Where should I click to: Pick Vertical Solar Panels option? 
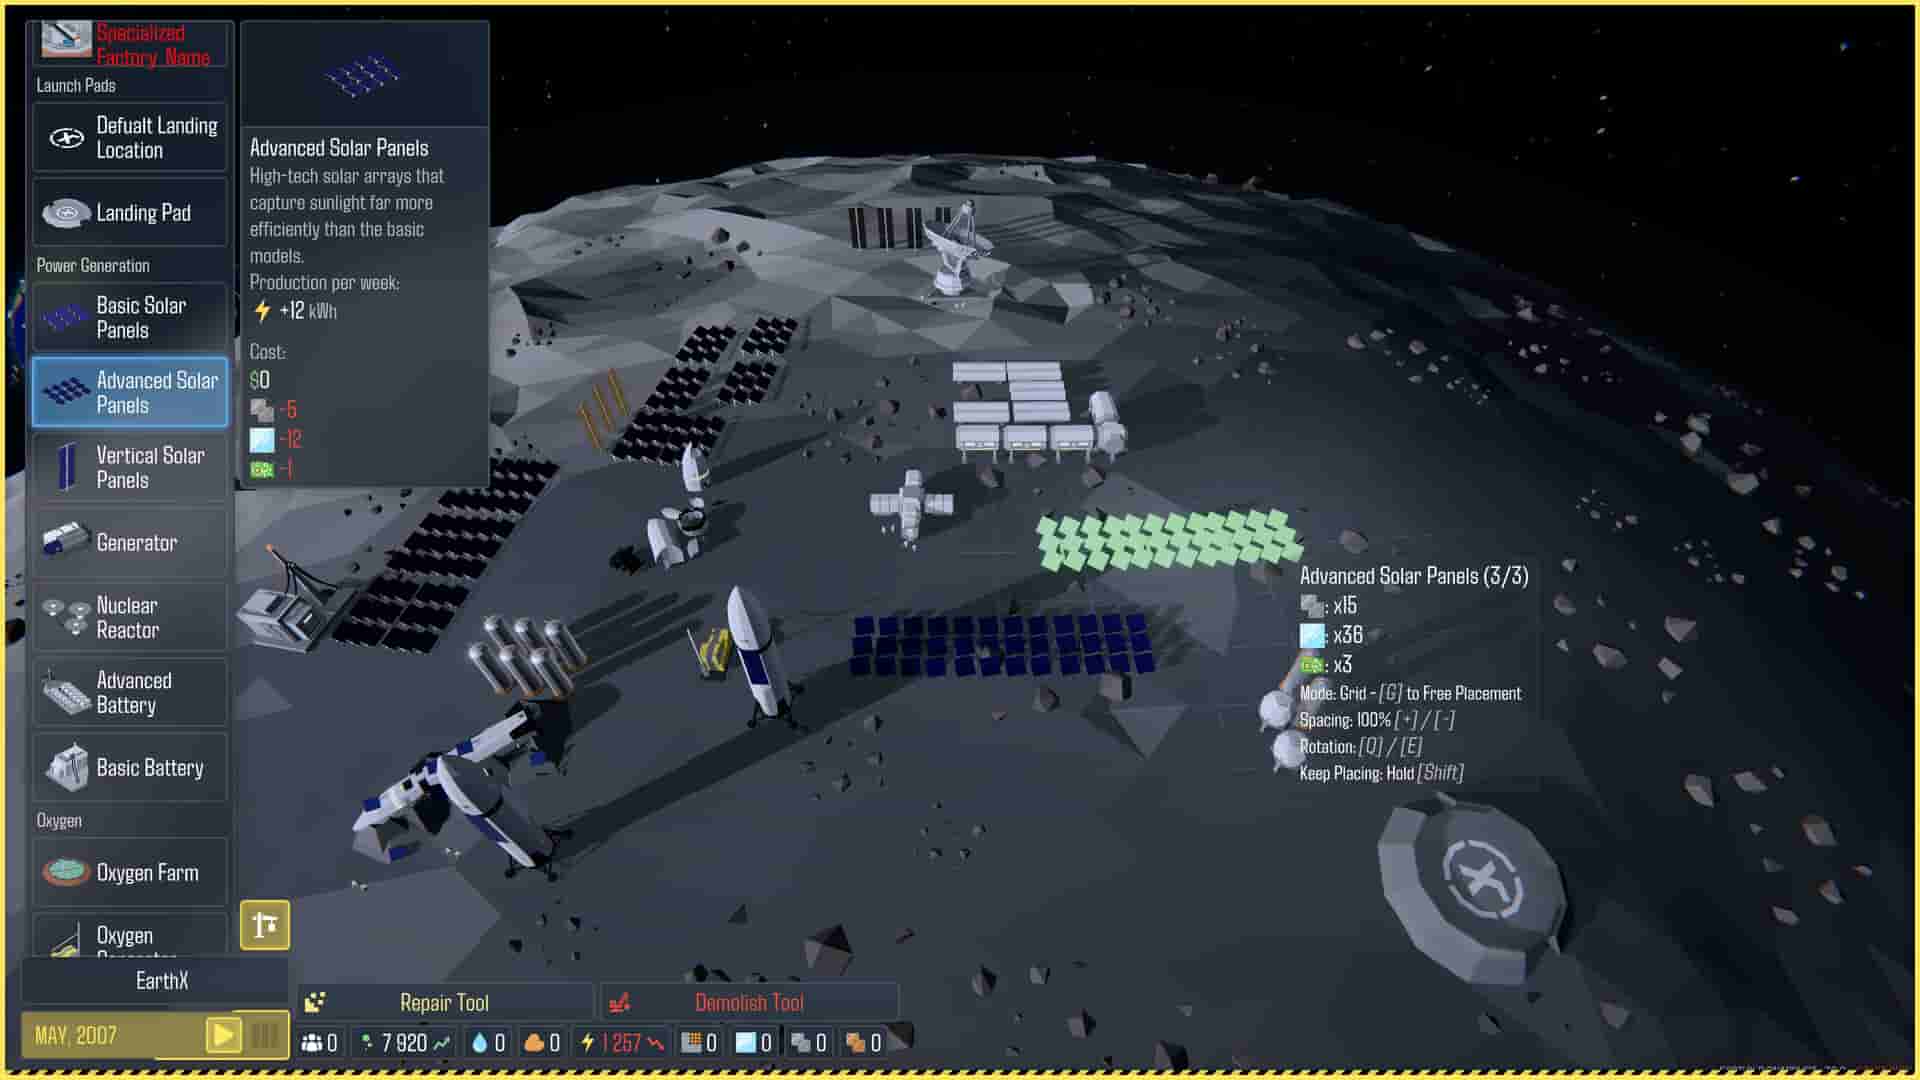point(130,468)
